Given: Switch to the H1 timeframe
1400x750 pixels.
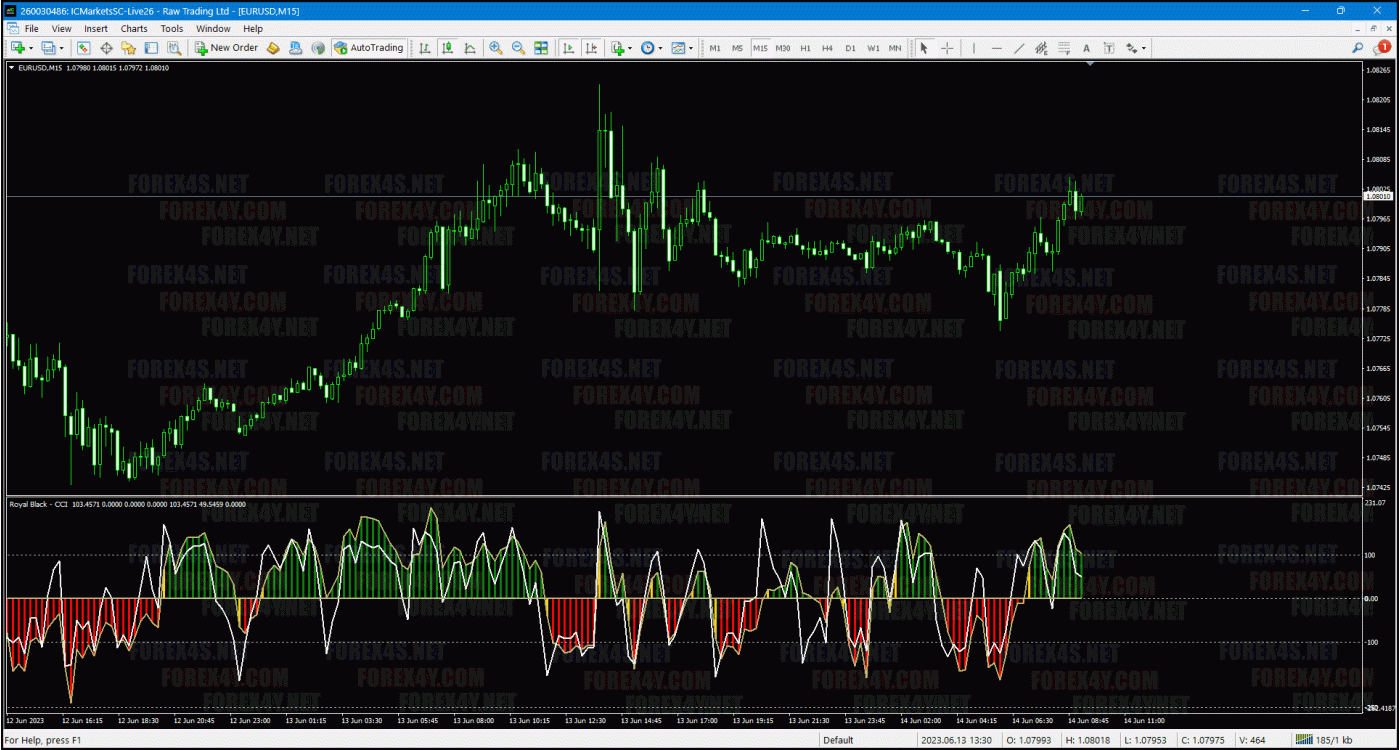Looking at the screenshot, I should [805, 48].
